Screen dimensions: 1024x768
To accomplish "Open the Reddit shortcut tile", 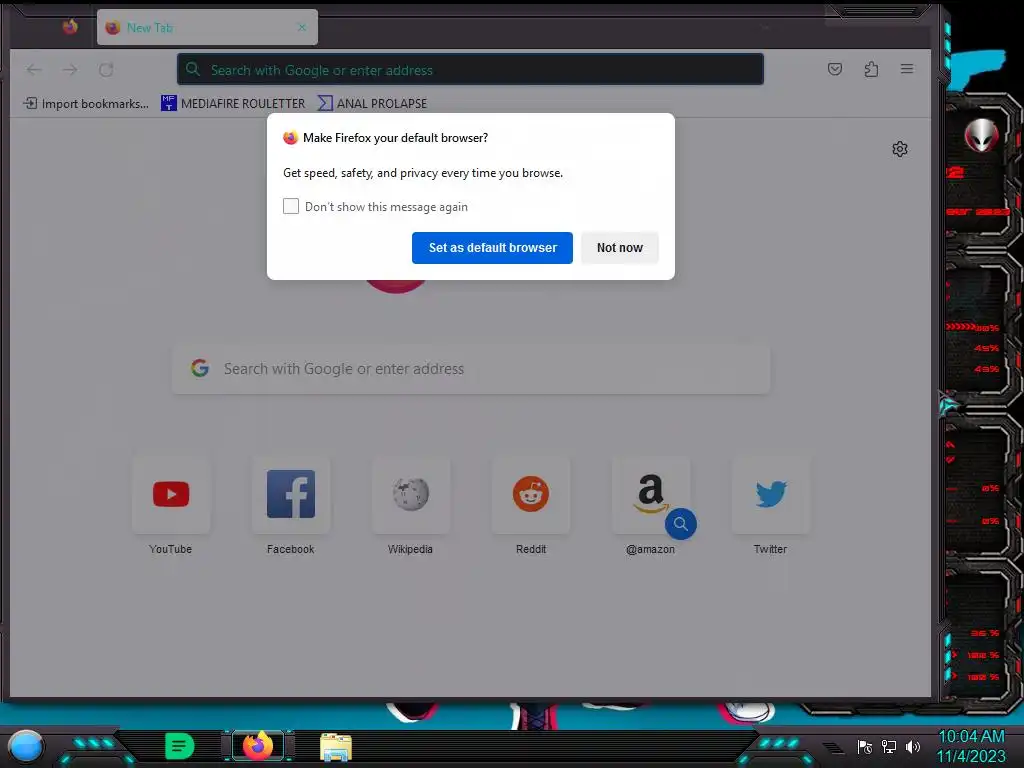I will [x=531, y=494].
